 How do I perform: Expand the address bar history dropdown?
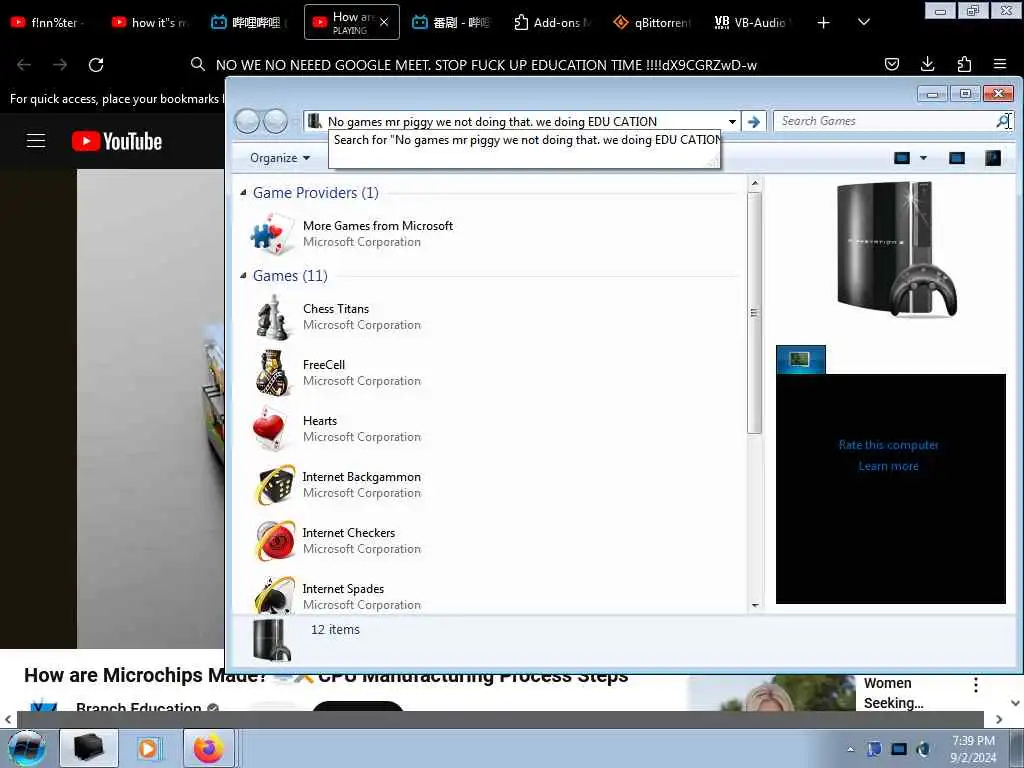[x=733, y=121]
